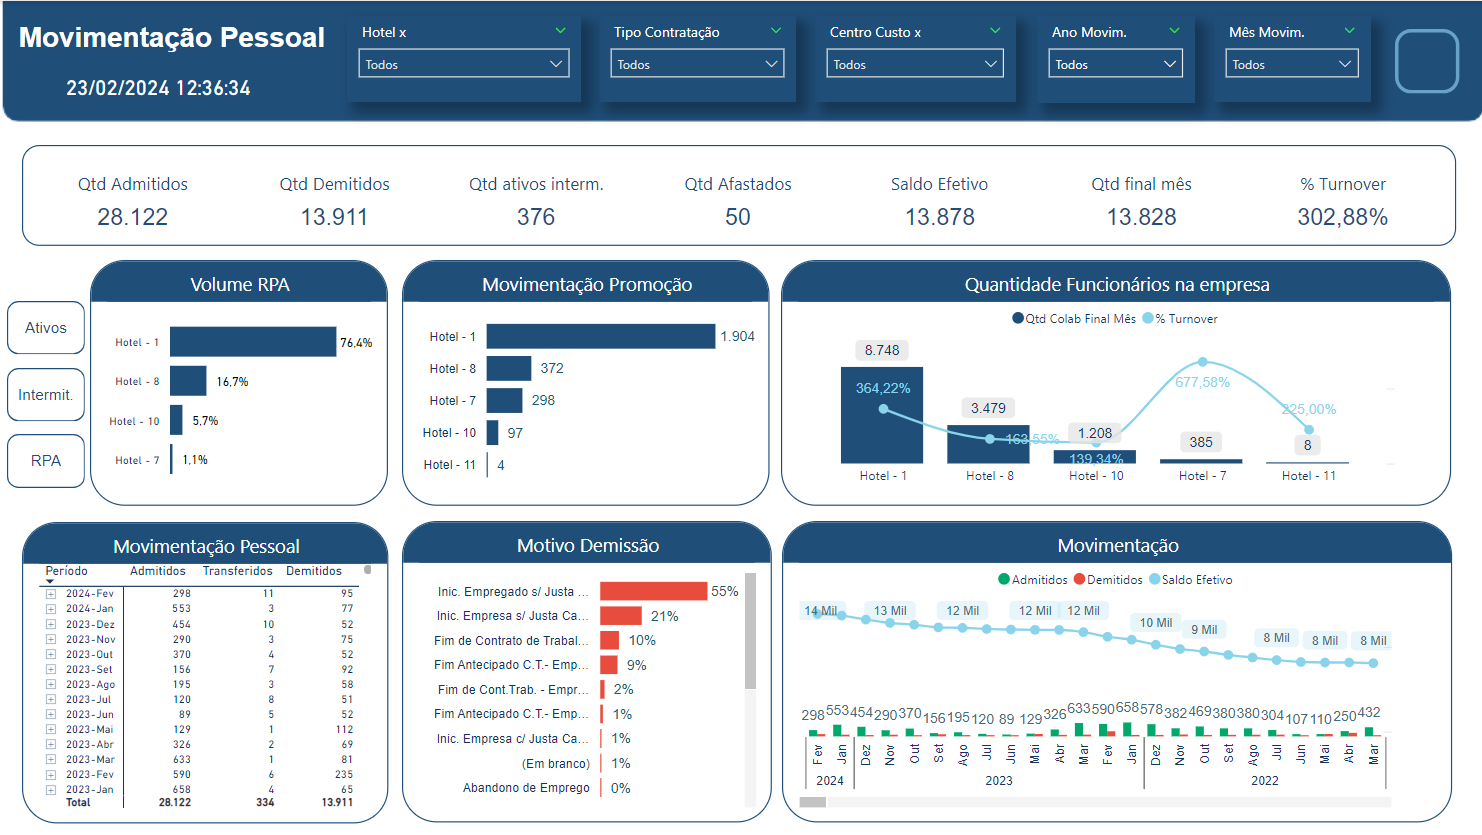Expand the 2023-Mai period row
Image resolution: width=1482 pixels, height=835 pixels.
(x=51, y=730)
